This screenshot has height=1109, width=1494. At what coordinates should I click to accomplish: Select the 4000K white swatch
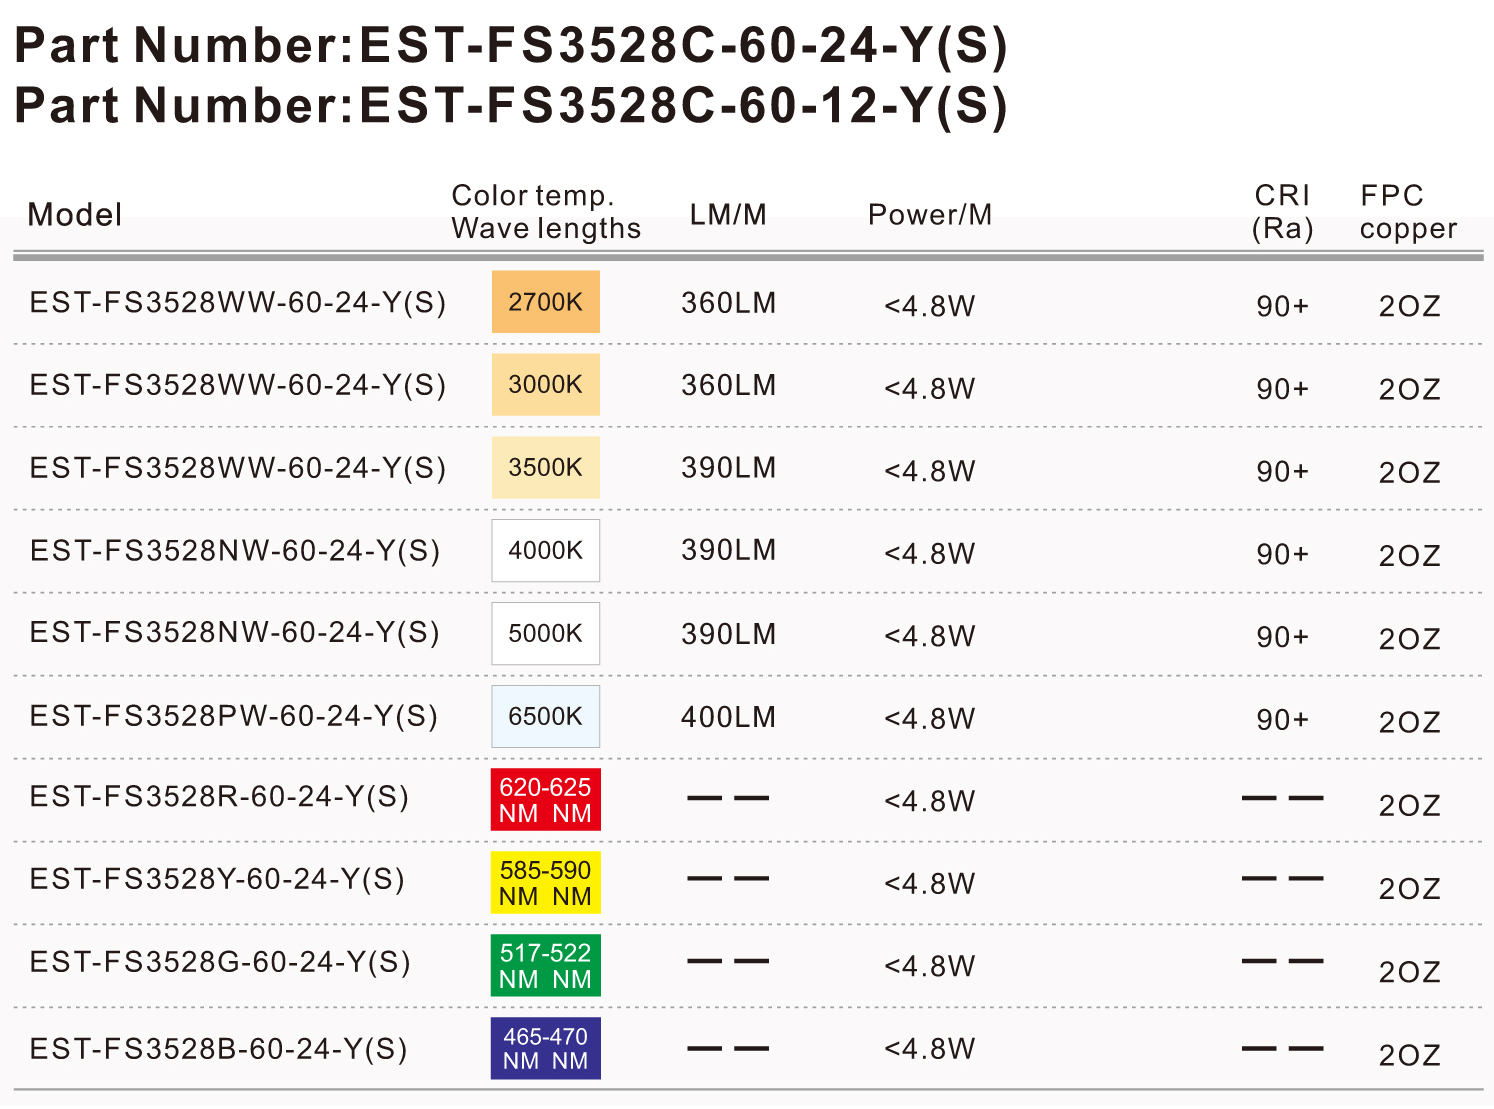545,550
